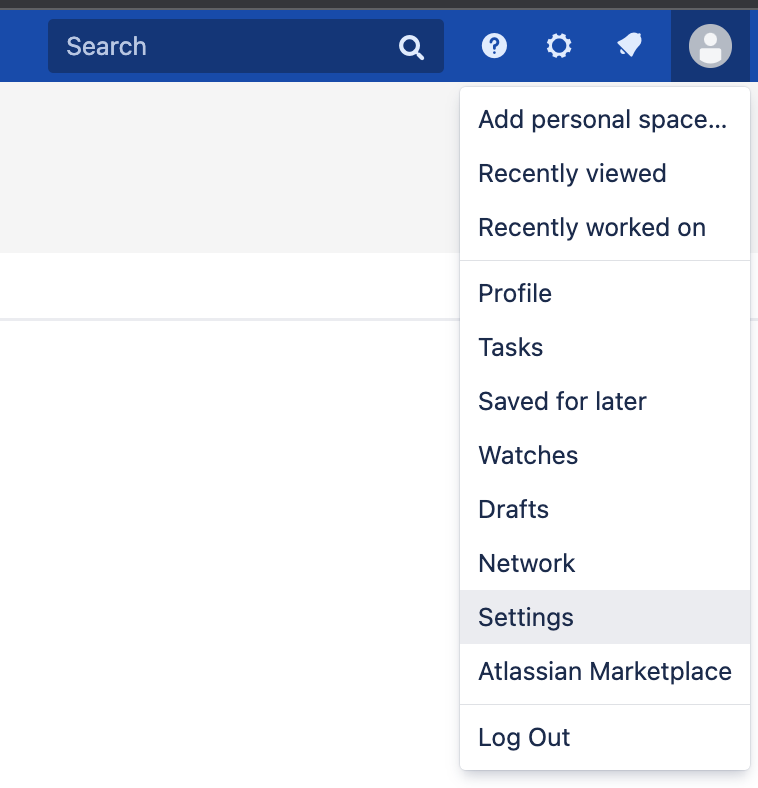Screen dimensions: 758x788
Task: Open the gear administration menu
Action: 559,46
